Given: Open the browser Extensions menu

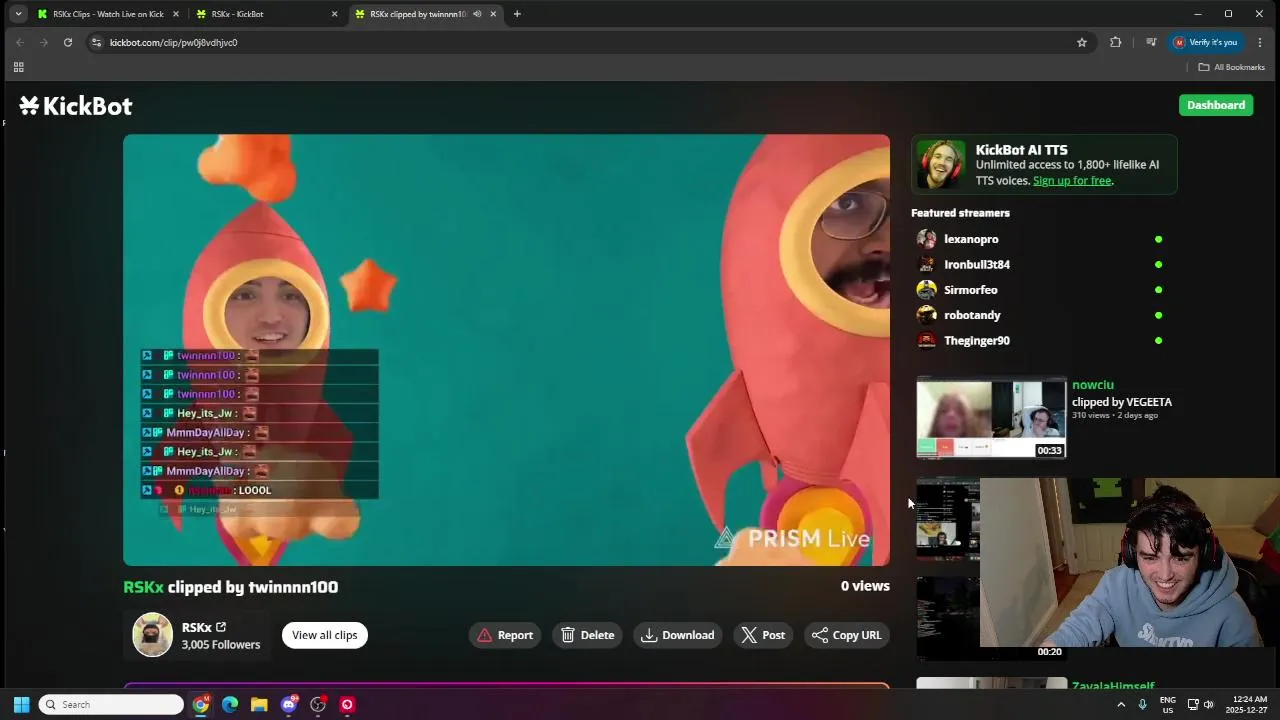Looking at the screenshot, I should pos(1116,42).
